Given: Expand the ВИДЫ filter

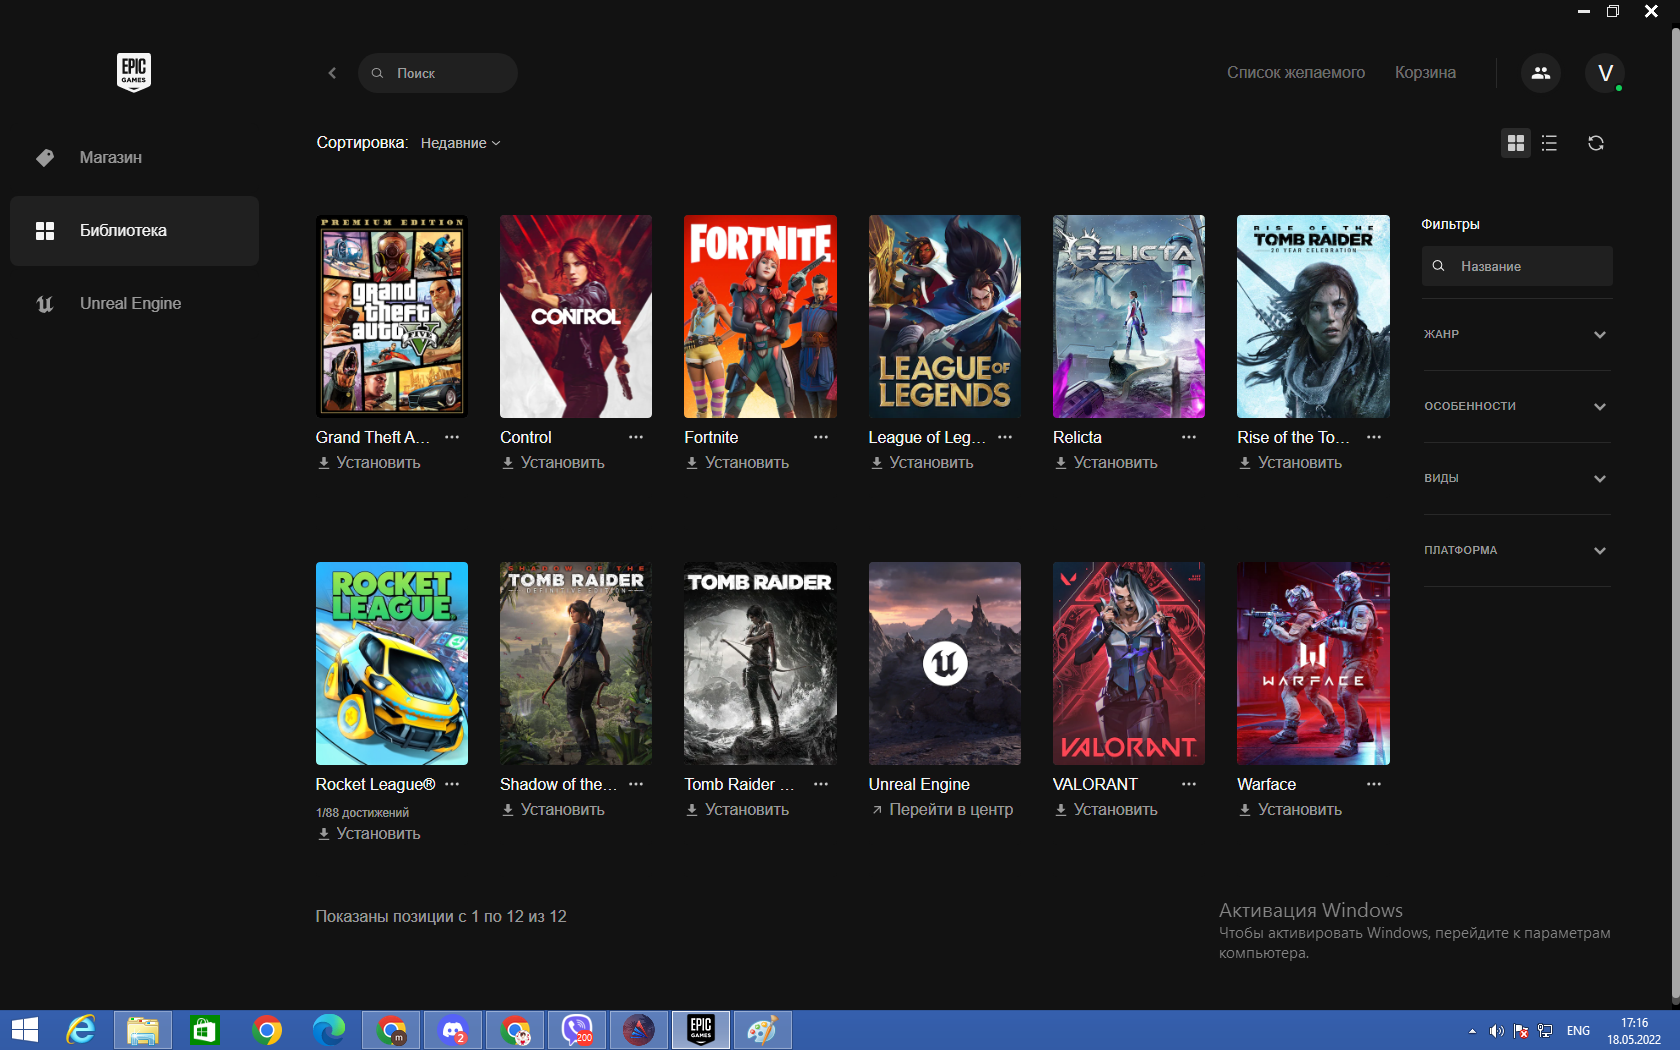Looking at the screenshot, I should point(1516,478).
